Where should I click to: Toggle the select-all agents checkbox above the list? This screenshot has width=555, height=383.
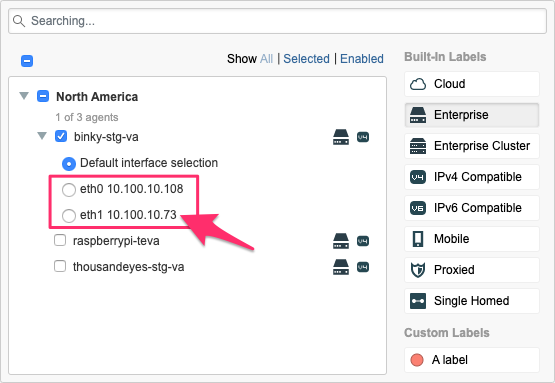pyautogui.click(x=27, y=61)
